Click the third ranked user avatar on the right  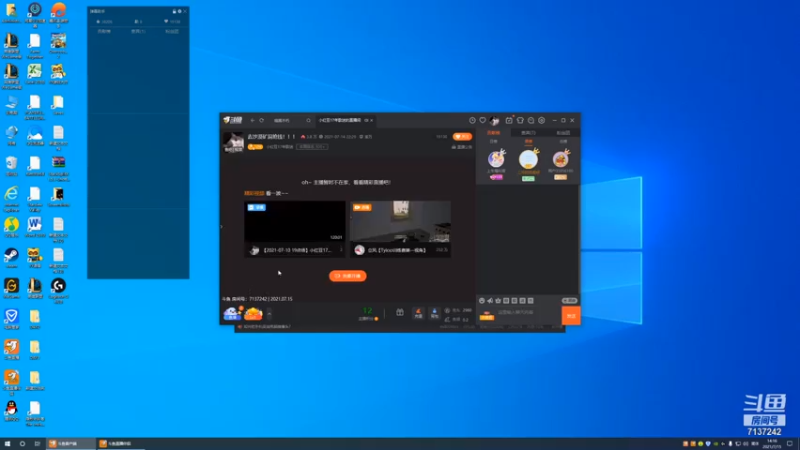(x=561, y=160)
